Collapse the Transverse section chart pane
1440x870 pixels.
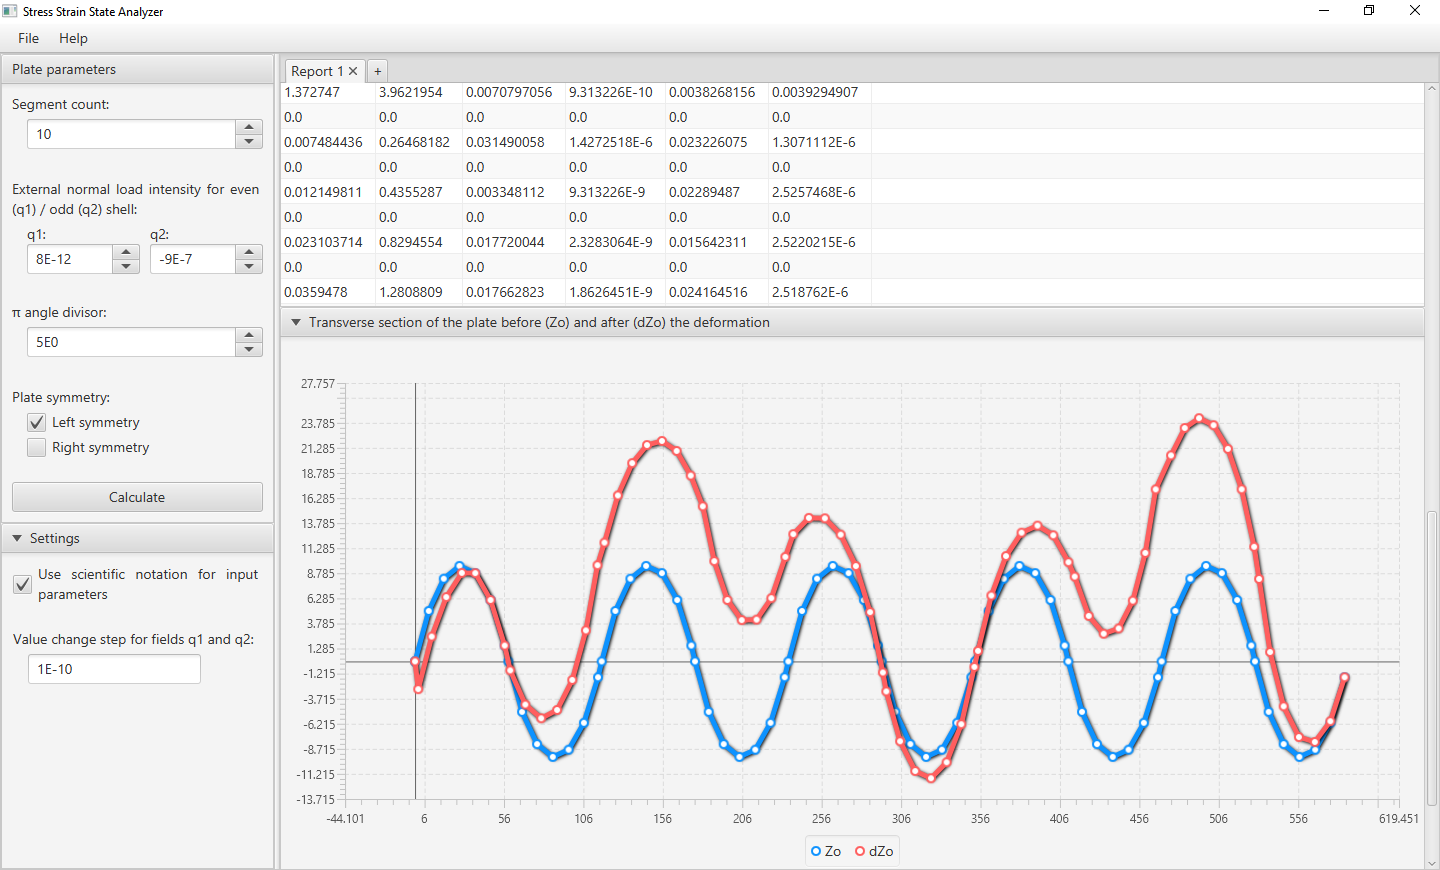[296, 322]
